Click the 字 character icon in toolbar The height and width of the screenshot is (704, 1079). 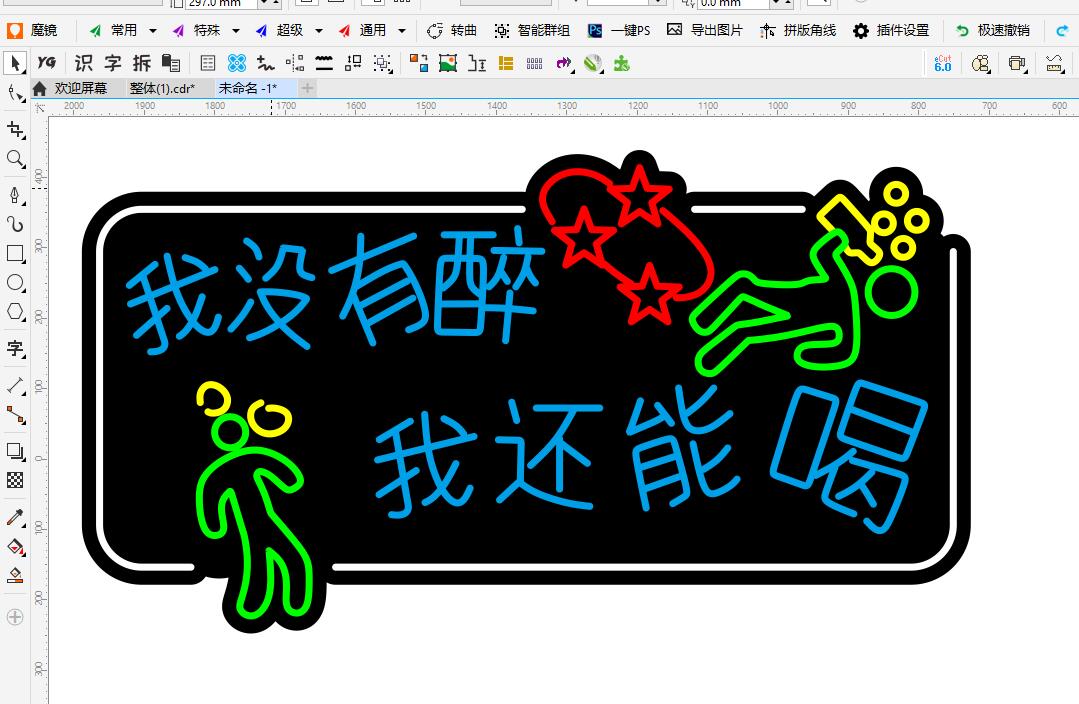tap(113, 63)
